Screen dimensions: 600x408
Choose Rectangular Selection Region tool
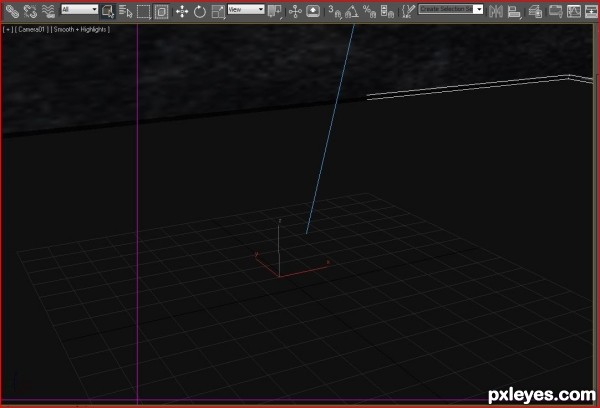pos(143,11)
